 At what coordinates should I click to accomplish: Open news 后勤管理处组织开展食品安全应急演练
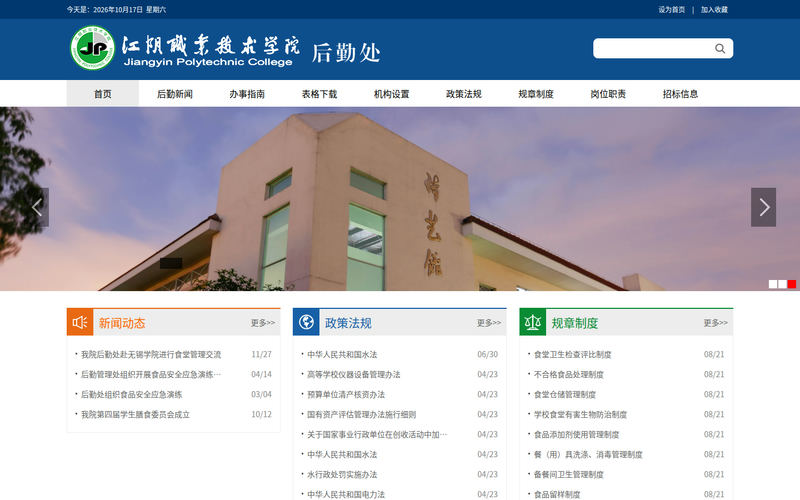click(x=151, y=374)
